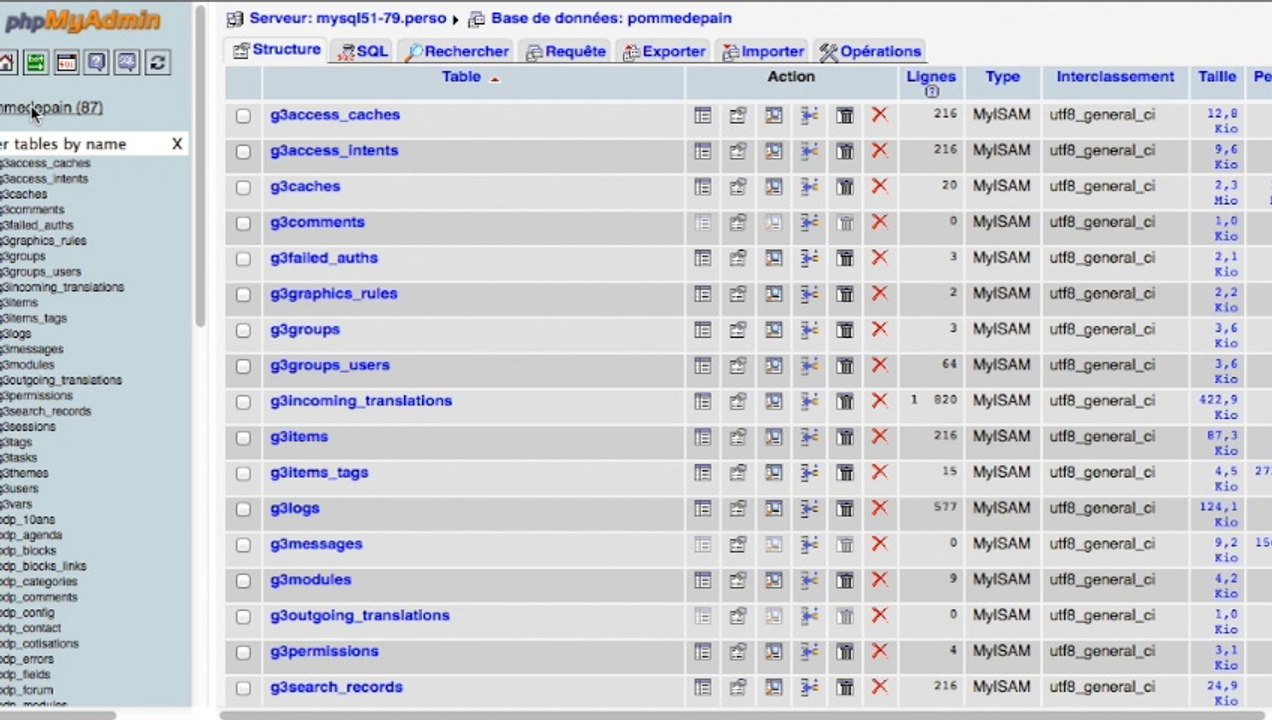The width and height of the screenshot is (1272, 720).
Task: Open the g3access_caches table link
Action: 335,115
